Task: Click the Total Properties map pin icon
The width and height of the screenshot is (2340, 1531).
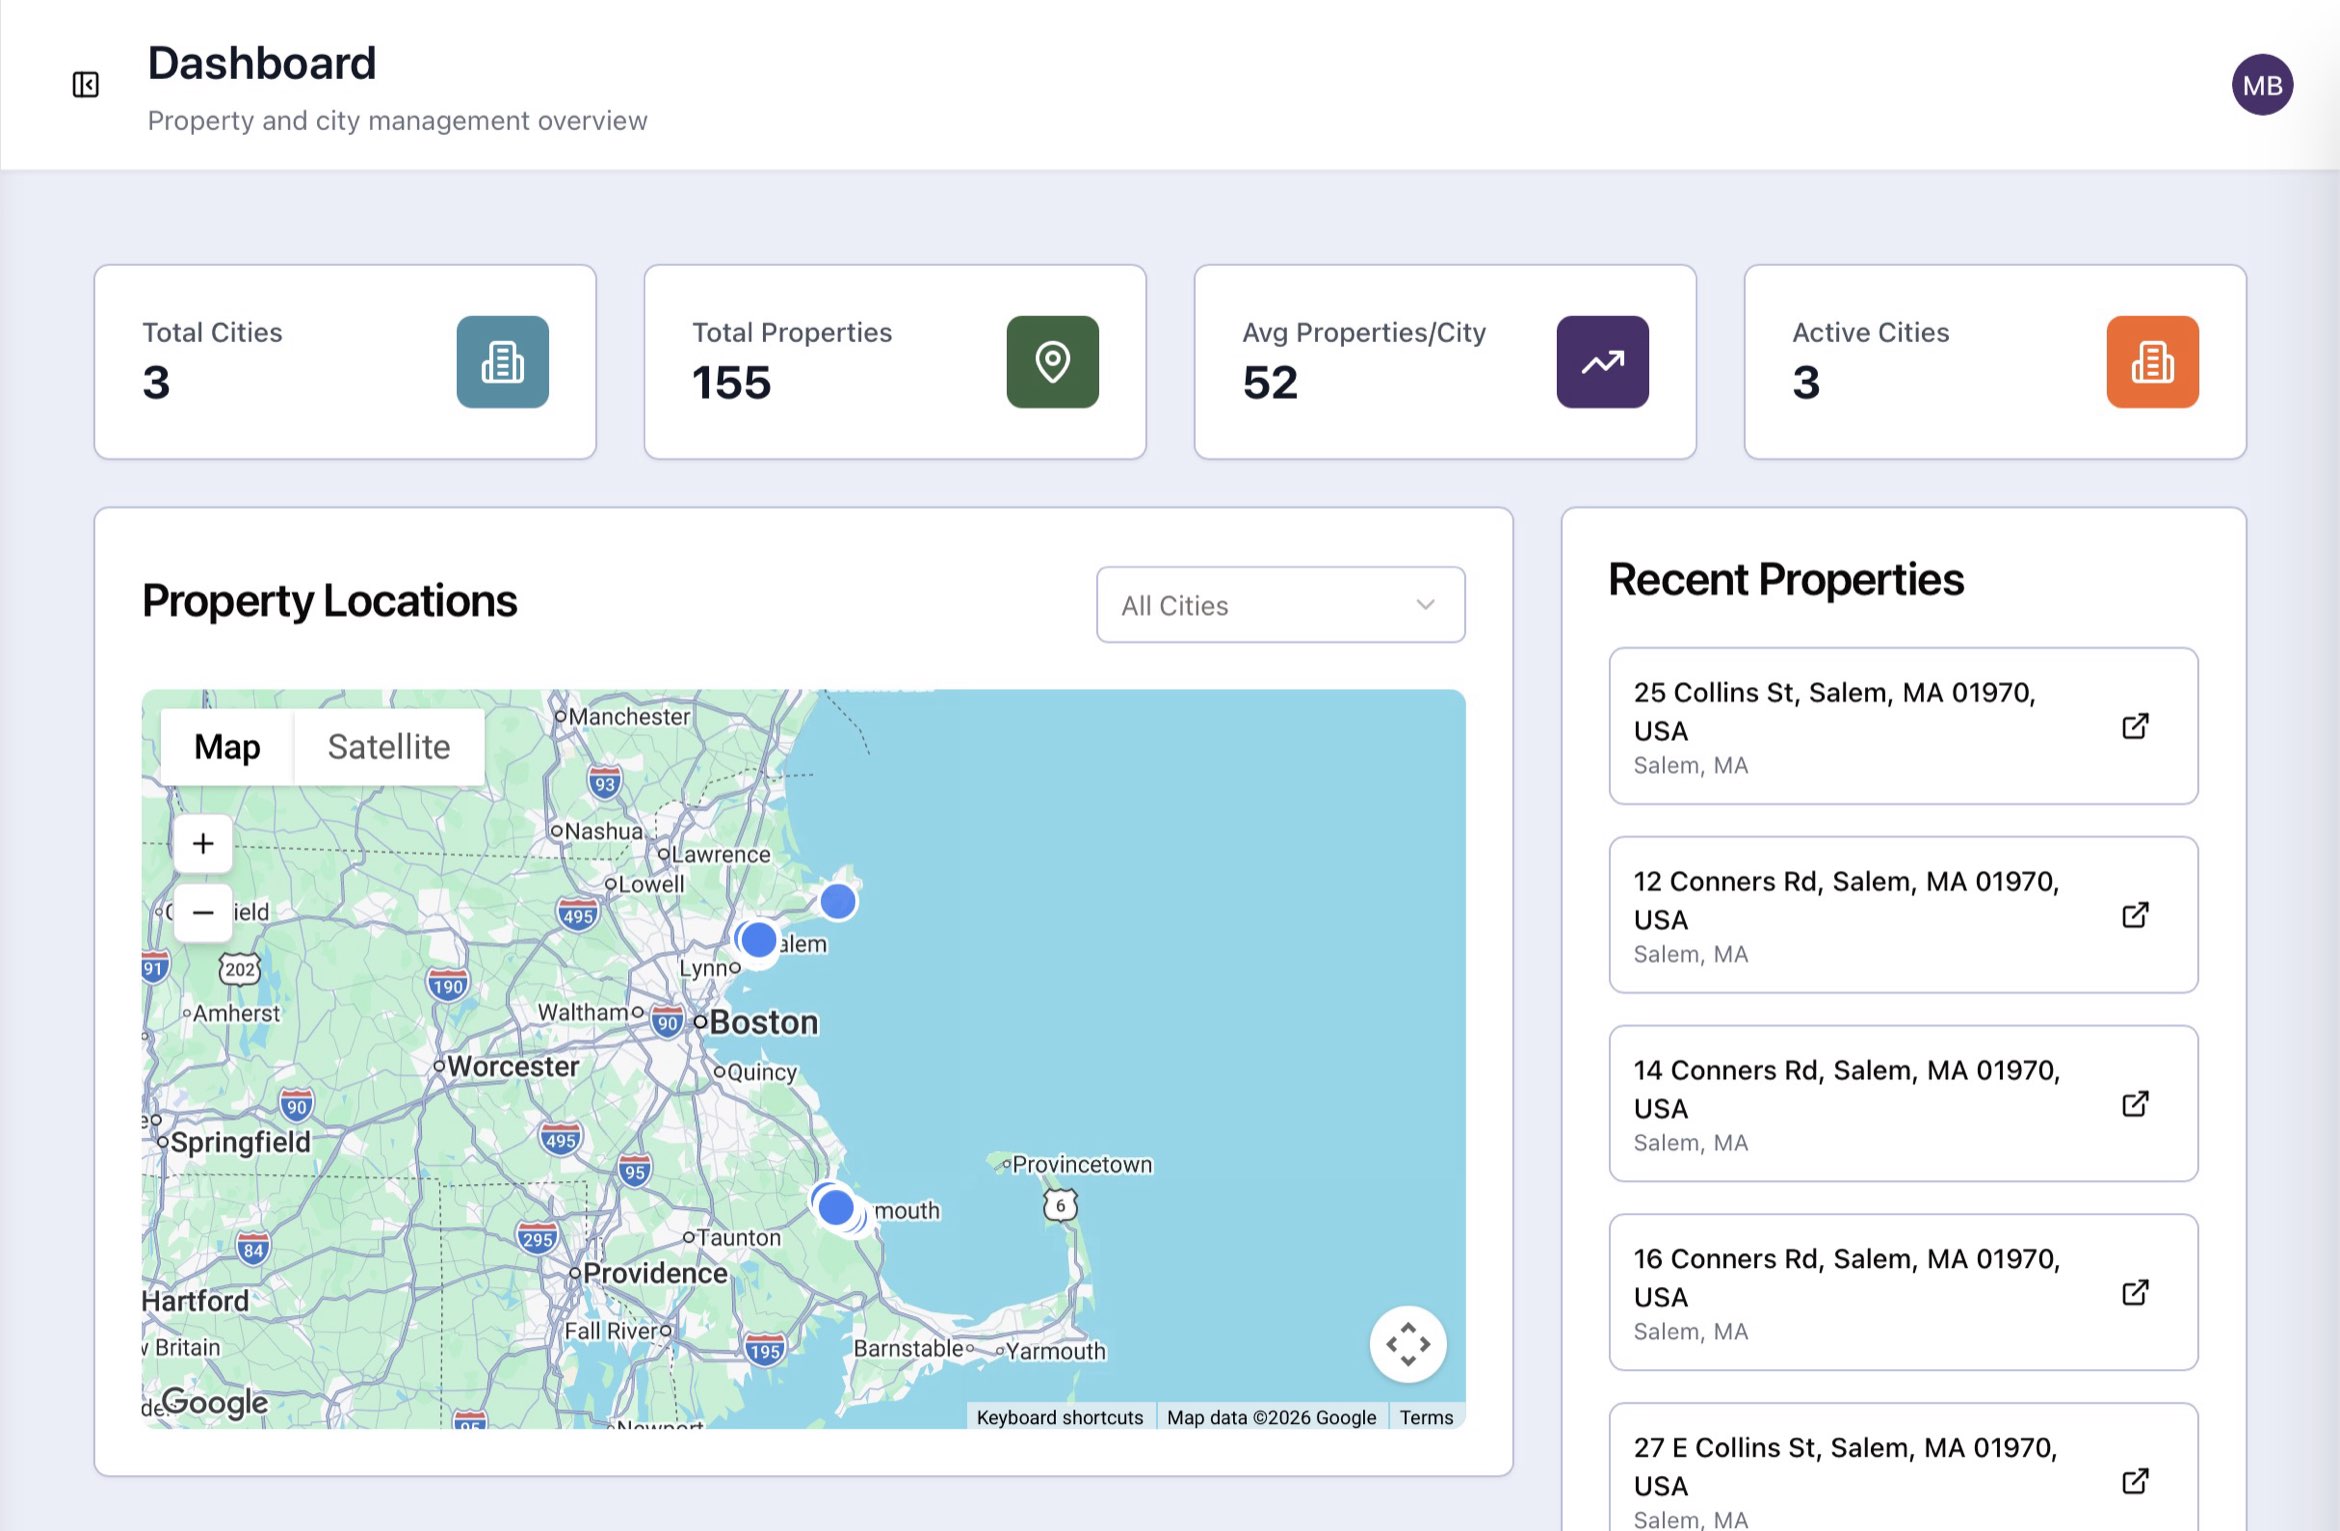Action: pos(1052,362)
